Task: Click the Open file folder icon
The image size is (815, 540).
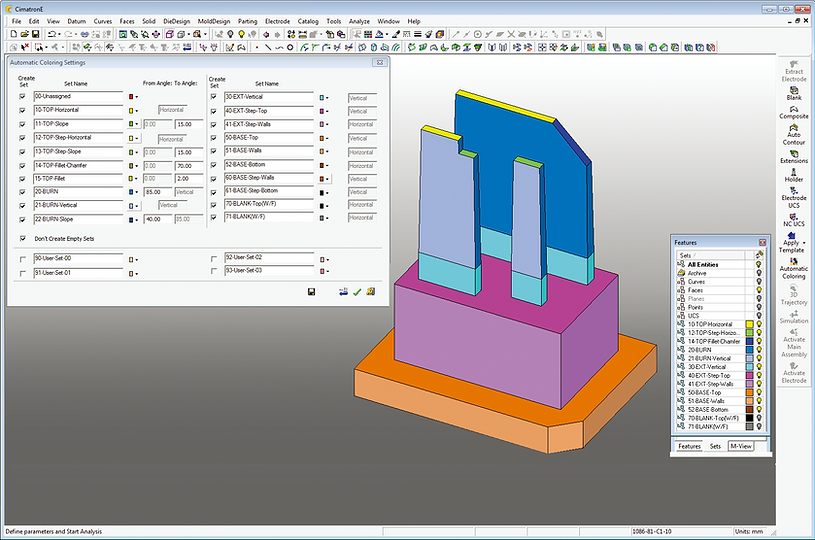Action: click(x=24, y=34)
